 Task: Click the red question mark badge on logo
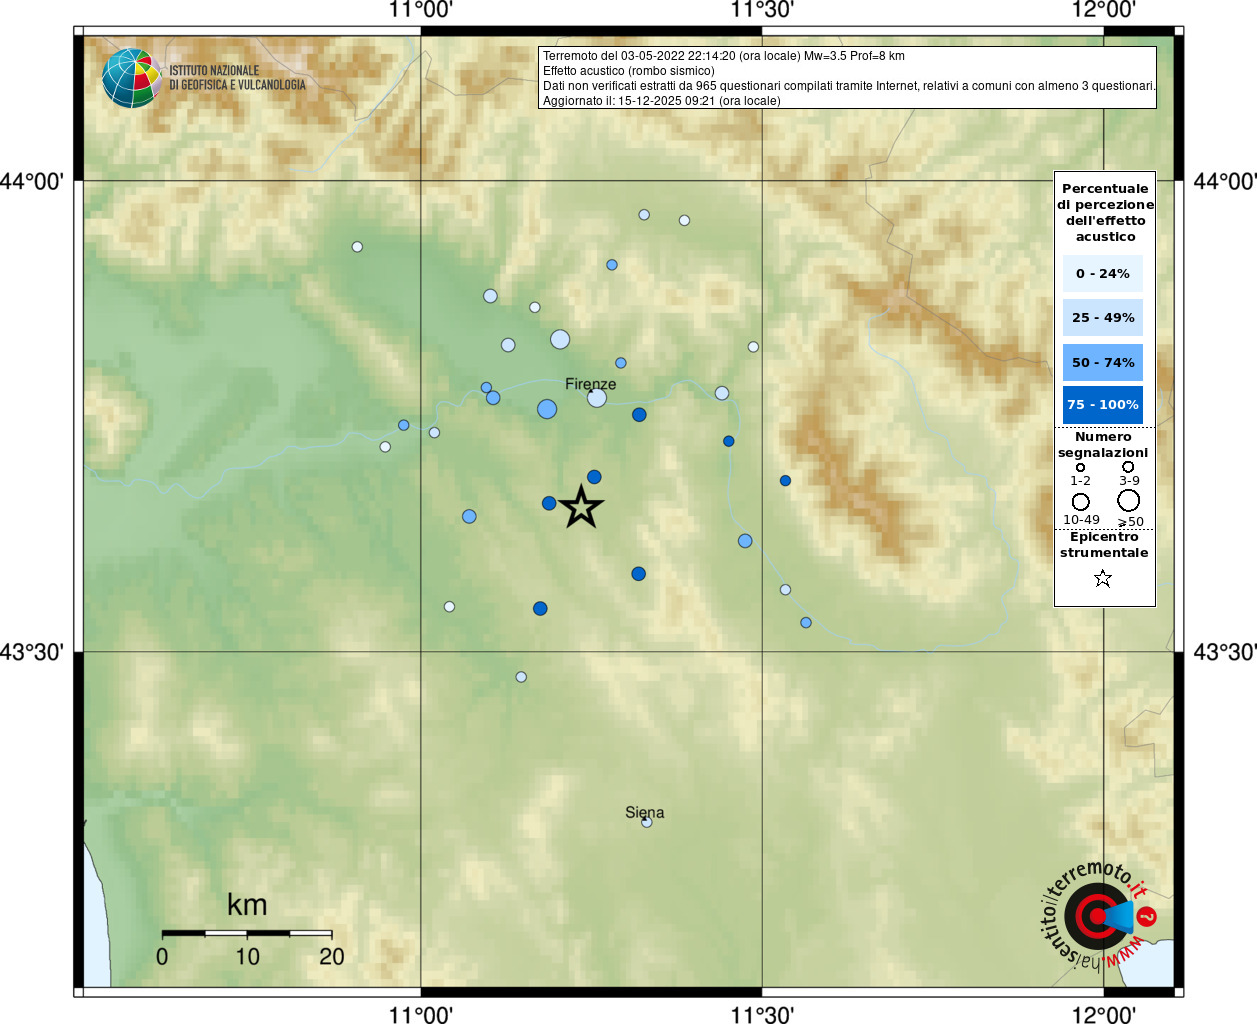point(1147,916)
